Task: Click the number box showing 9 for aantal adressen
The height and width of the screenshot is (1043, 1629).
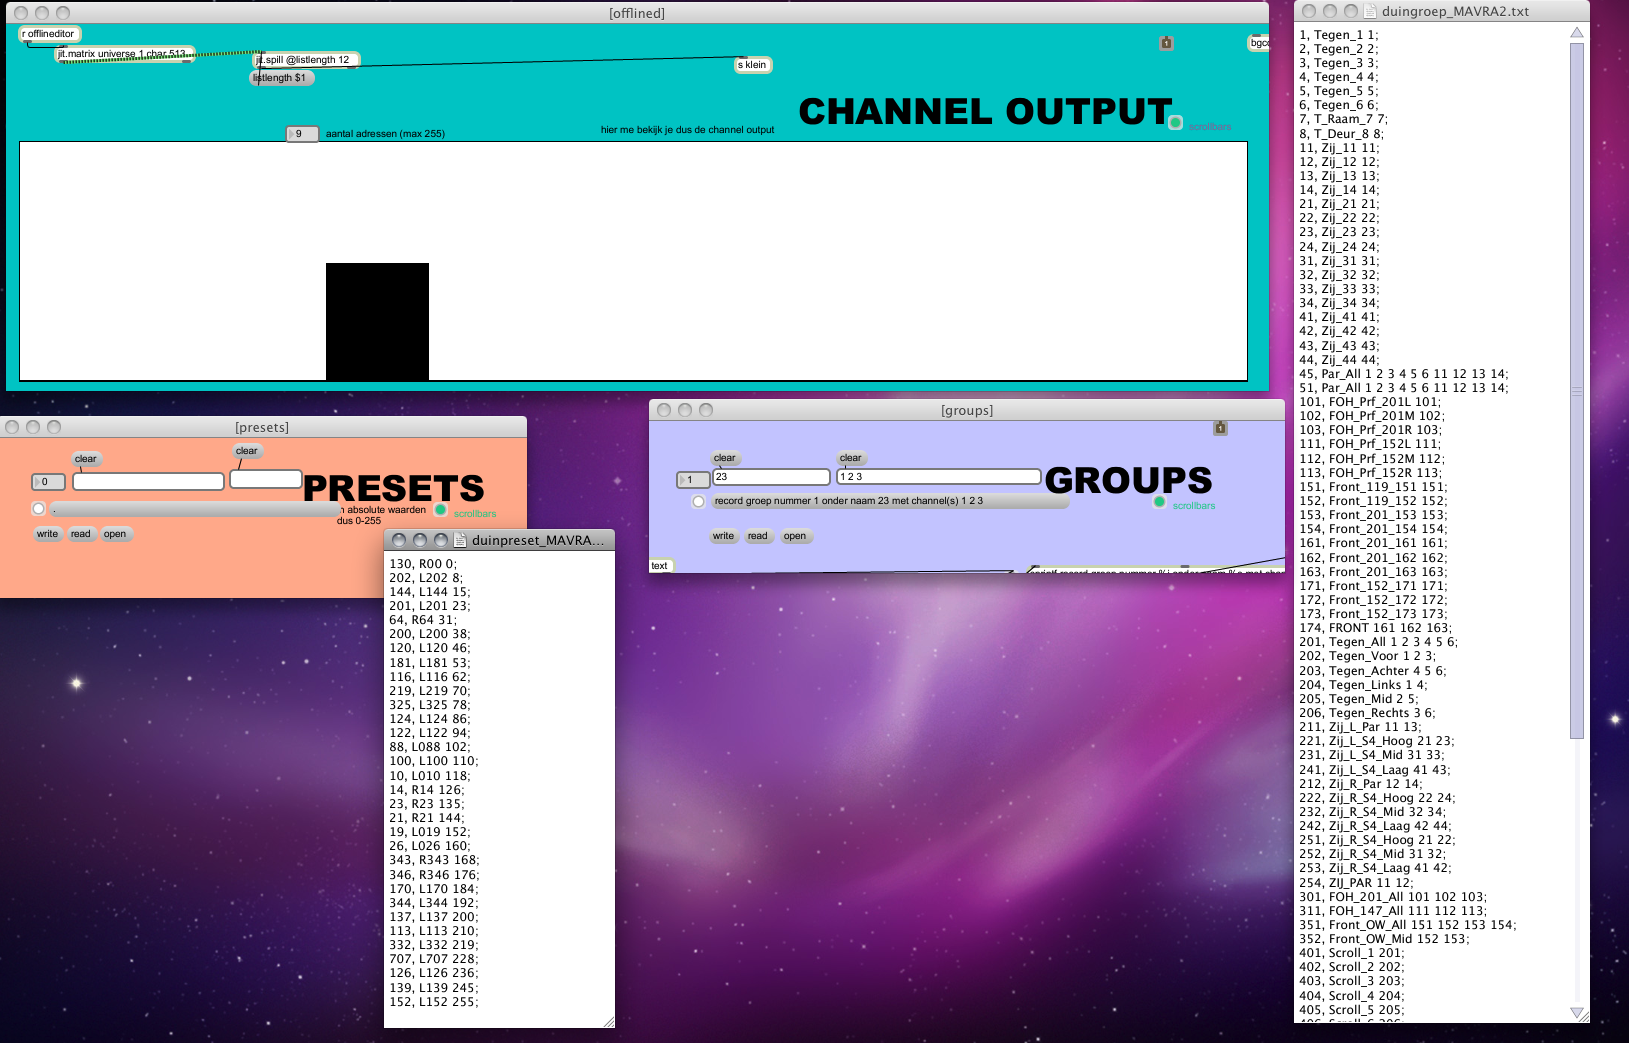Action: point(302,134)
